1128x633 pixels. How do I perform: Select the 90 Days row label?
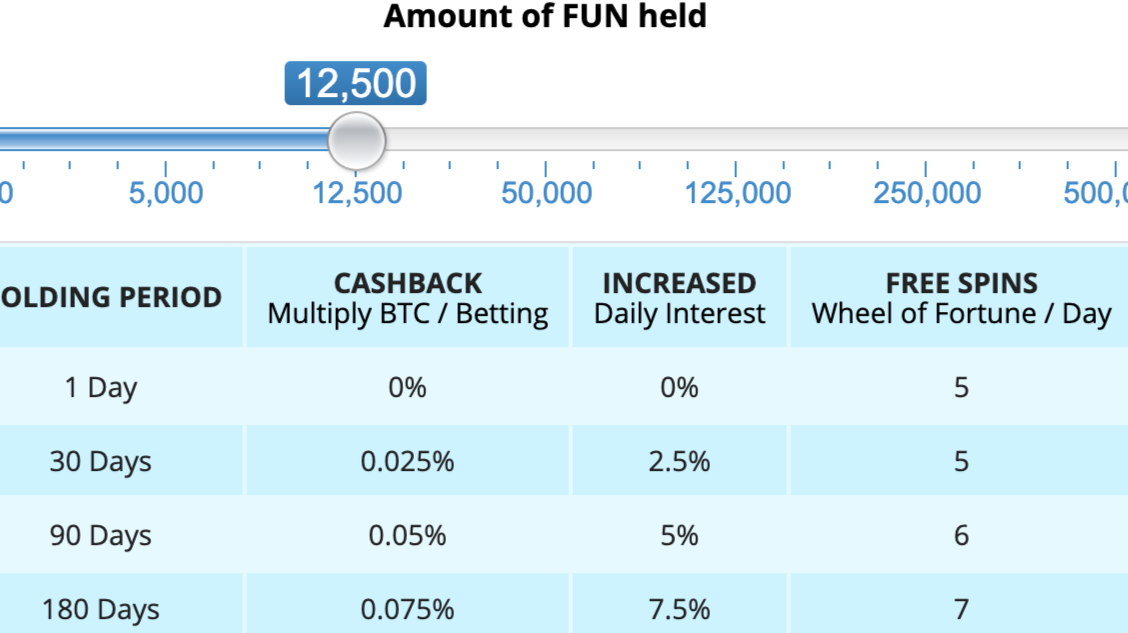click(101, 535)
